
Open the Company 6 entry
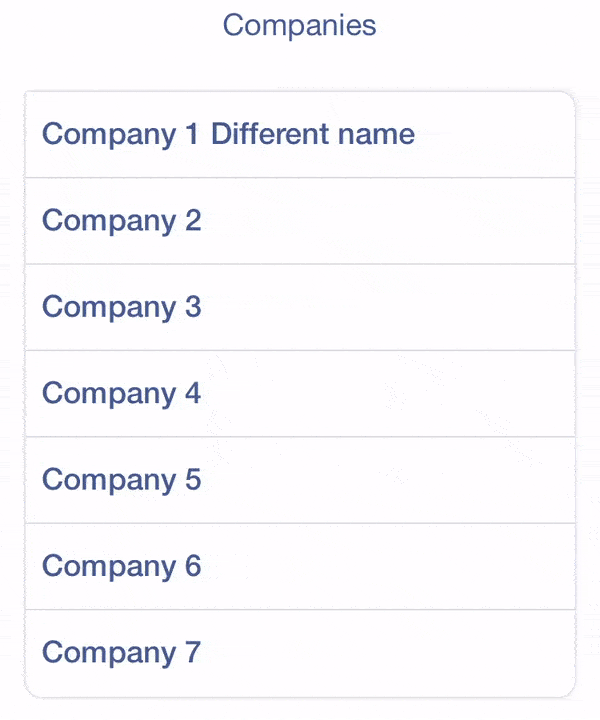pyautogui.click(x=300, y=566)
